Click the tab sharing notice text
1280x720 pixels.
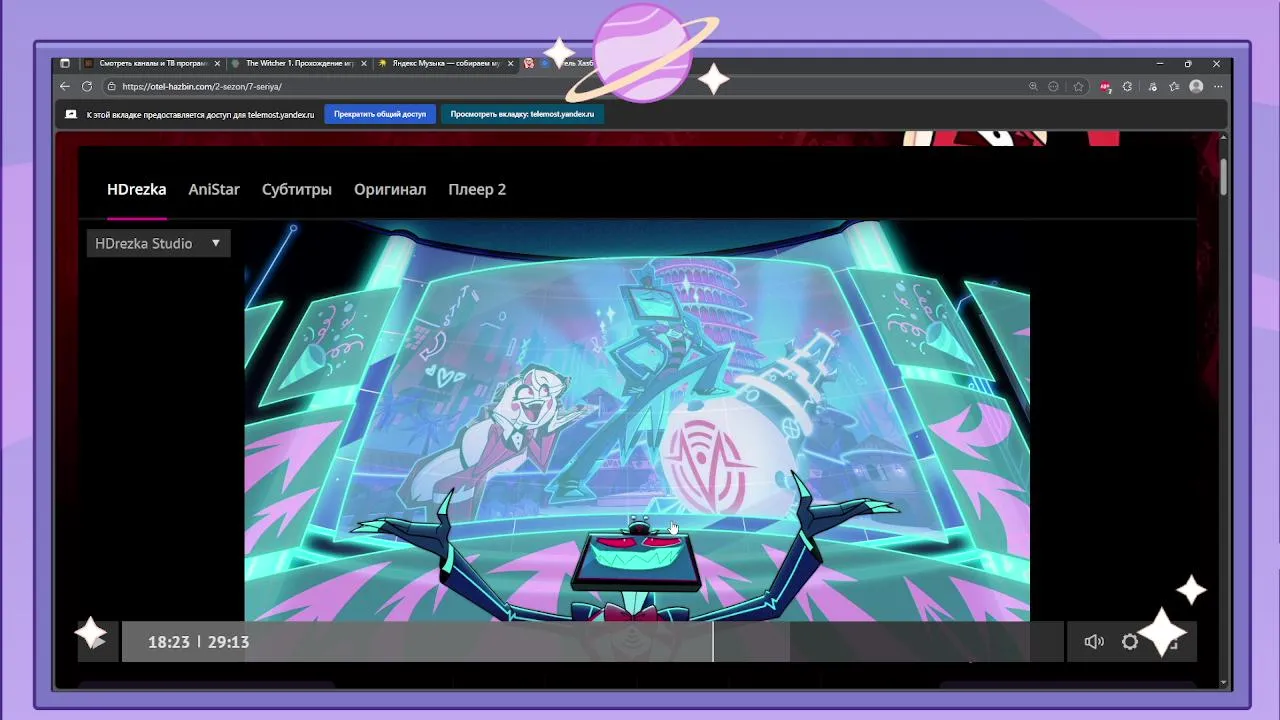200,114
